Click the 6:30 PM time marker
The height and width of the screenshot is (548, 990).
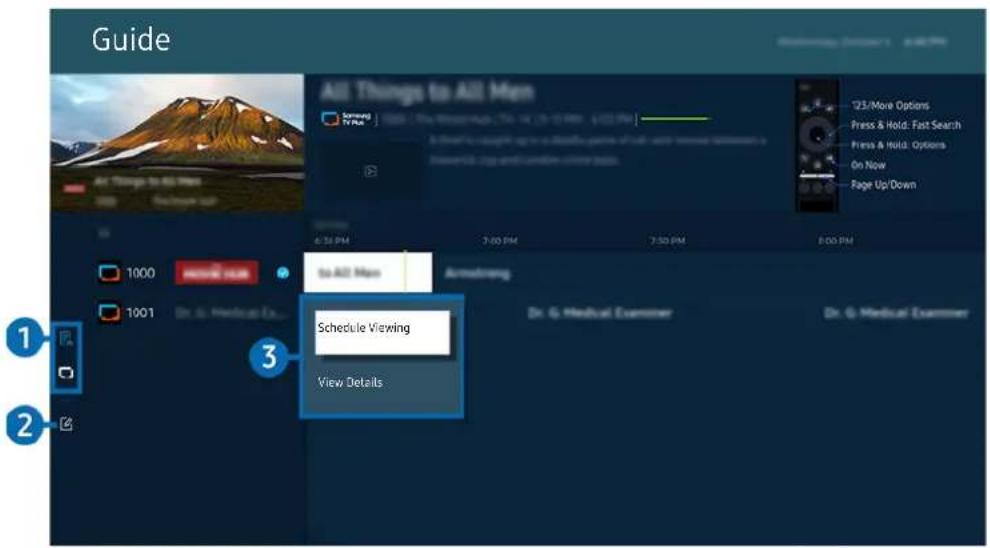pos(332,241)
